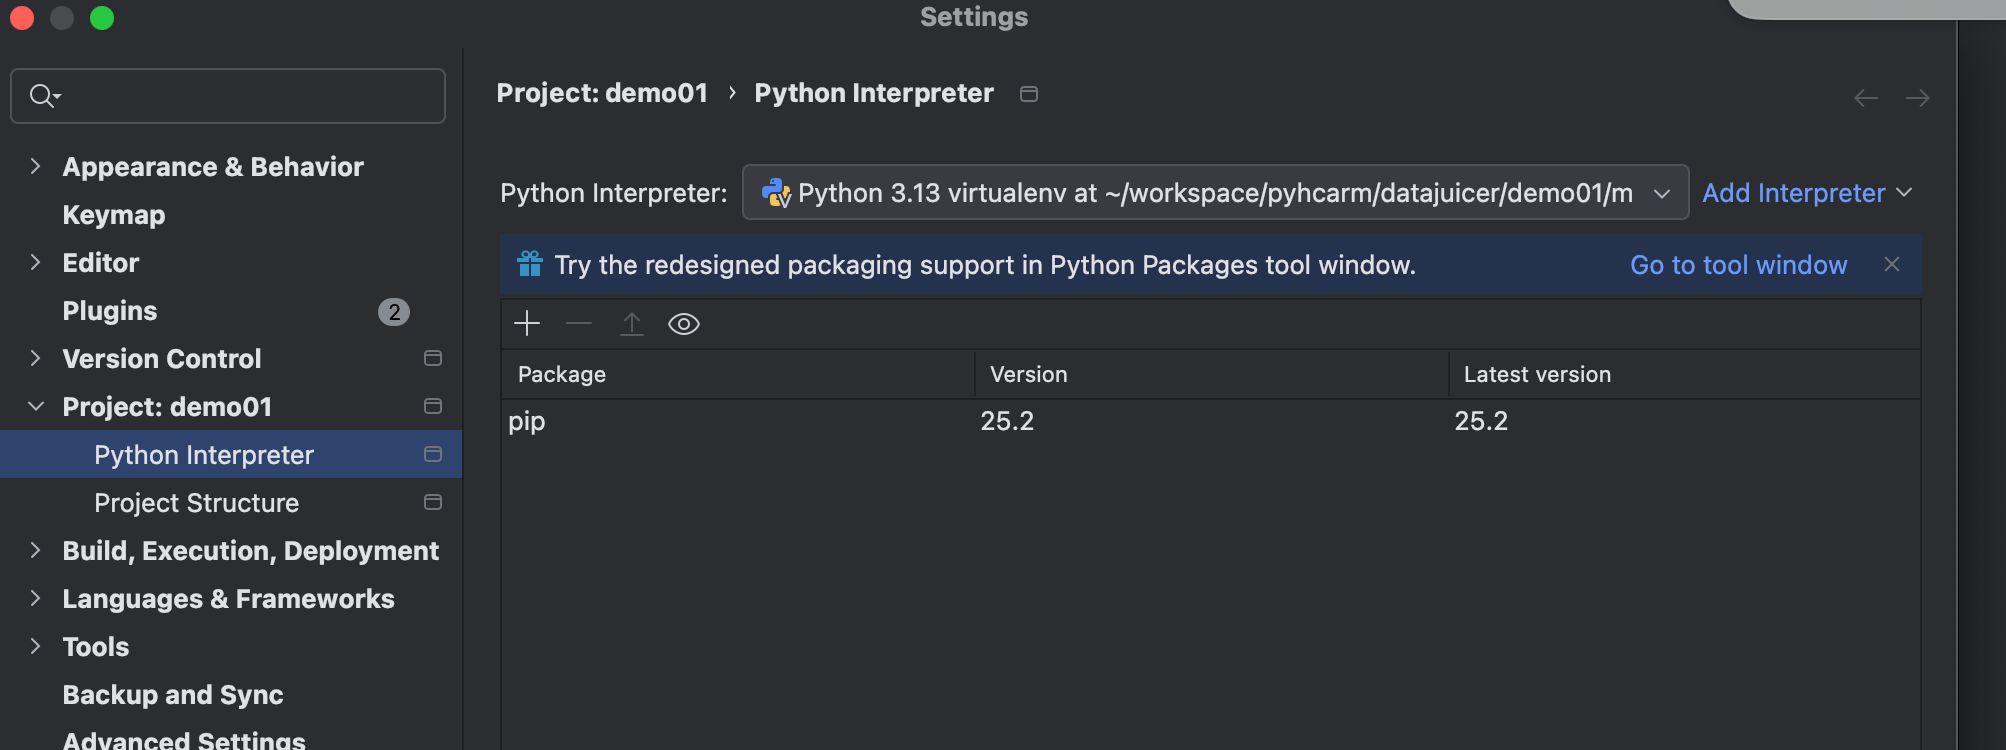Click the settings search field

tap(240, 96)
